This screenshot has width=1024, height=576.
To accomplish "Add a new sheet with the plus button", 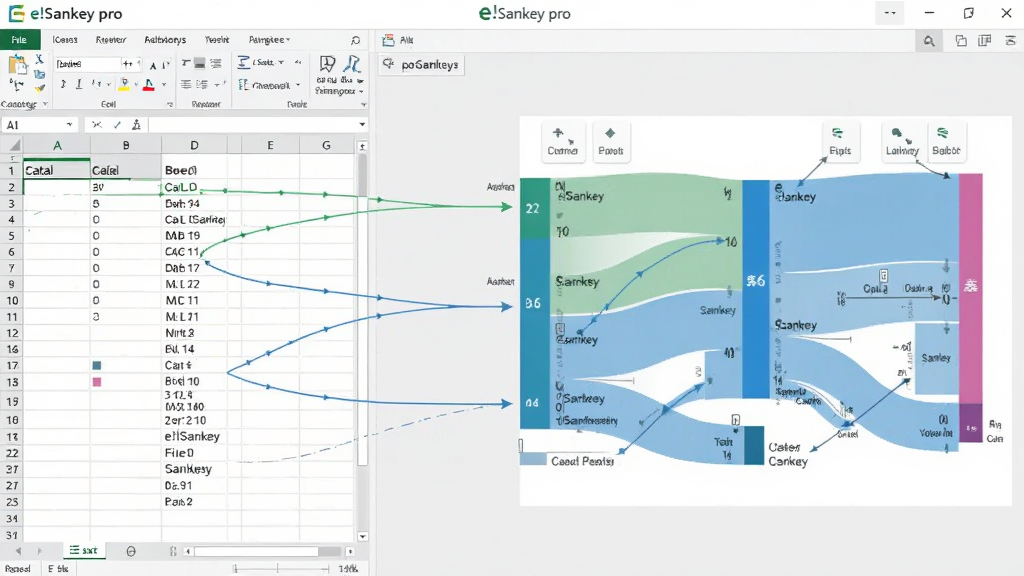I will pos(131,551).
